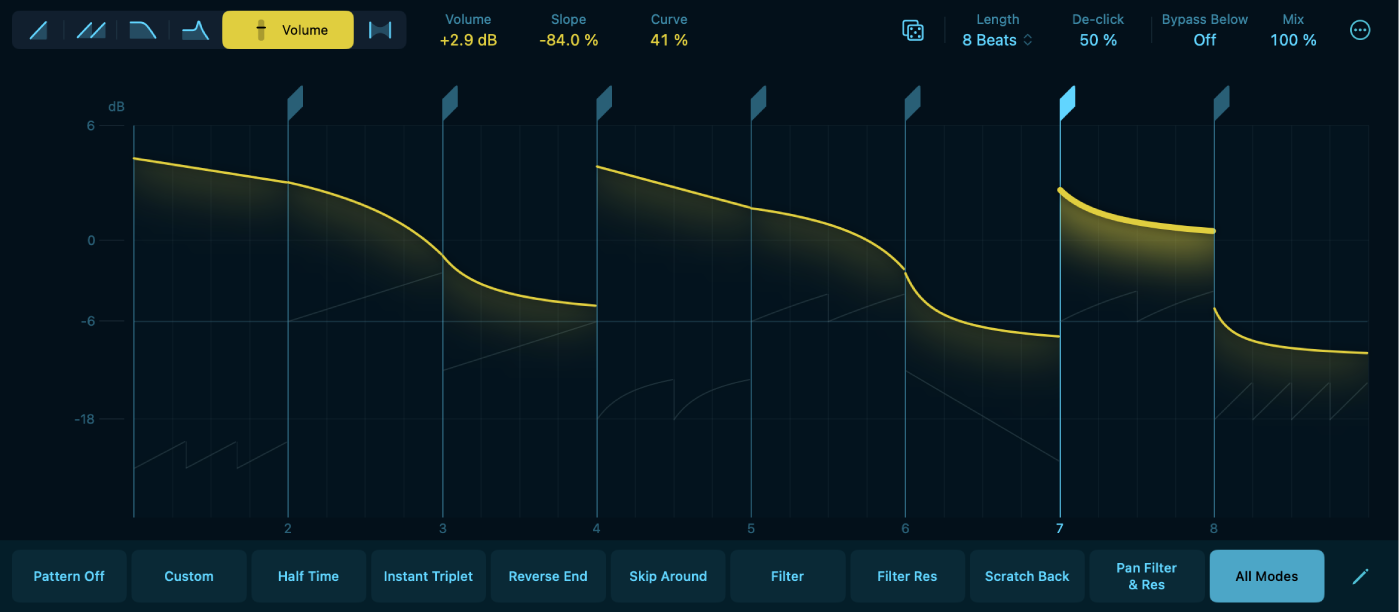Choose the Filter preset

pyautogui.click(x=788, y=576)
